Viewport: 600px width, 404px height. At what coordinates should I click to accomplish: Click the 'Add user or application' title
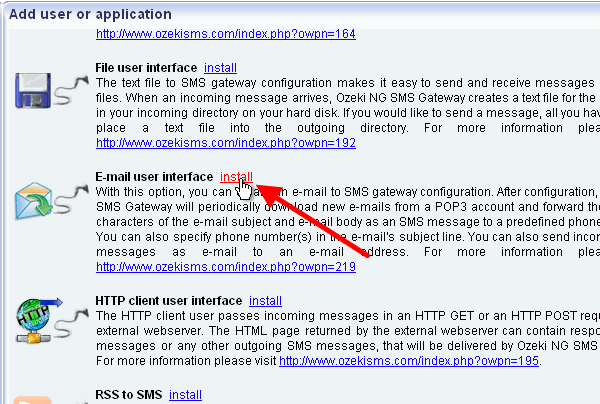point(90,14)
